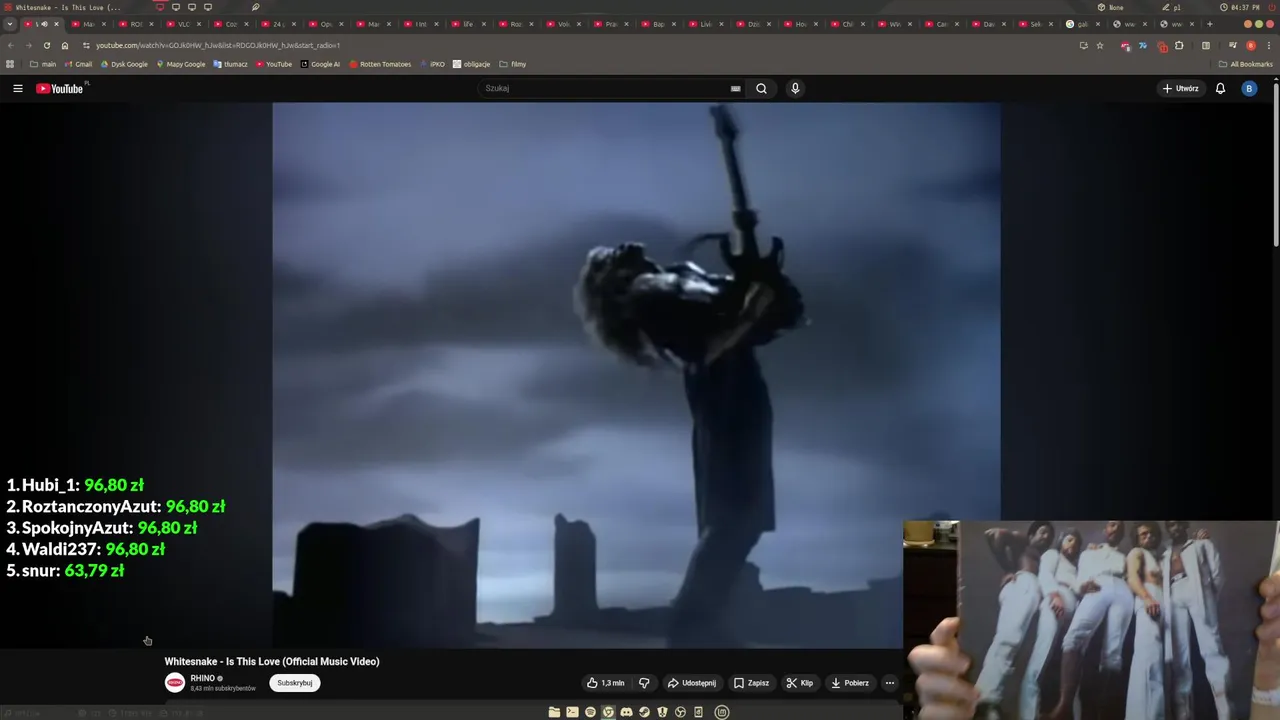This screenshot has width=1280, height=720.
Task: Open the Google AI bookmark
Action: [x=320, y=64]
